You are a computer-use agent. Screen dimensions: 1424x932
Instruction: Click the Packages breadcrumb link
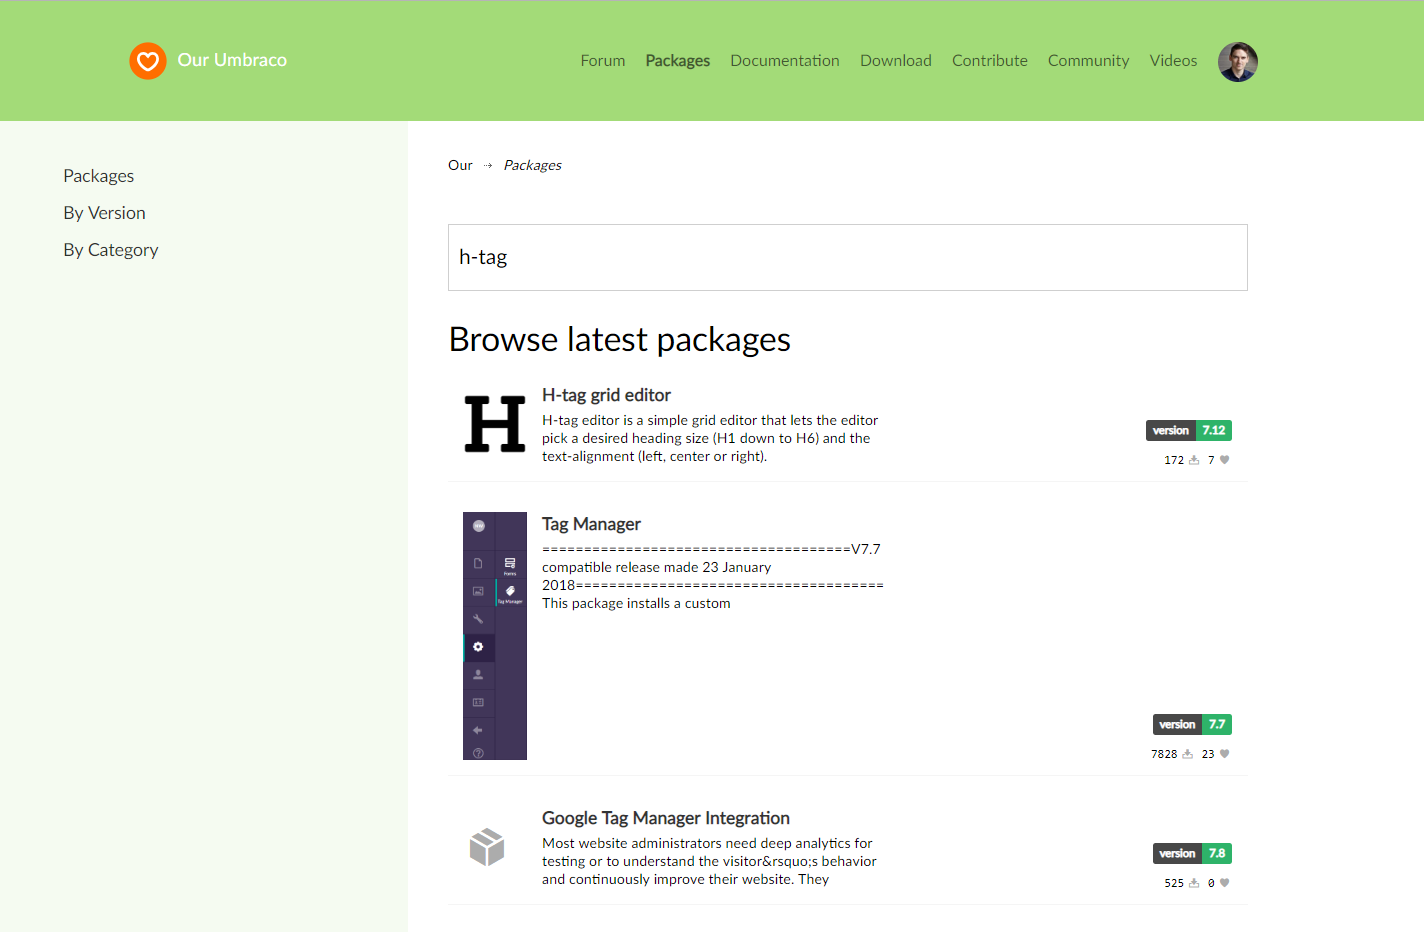click(532, 164)
